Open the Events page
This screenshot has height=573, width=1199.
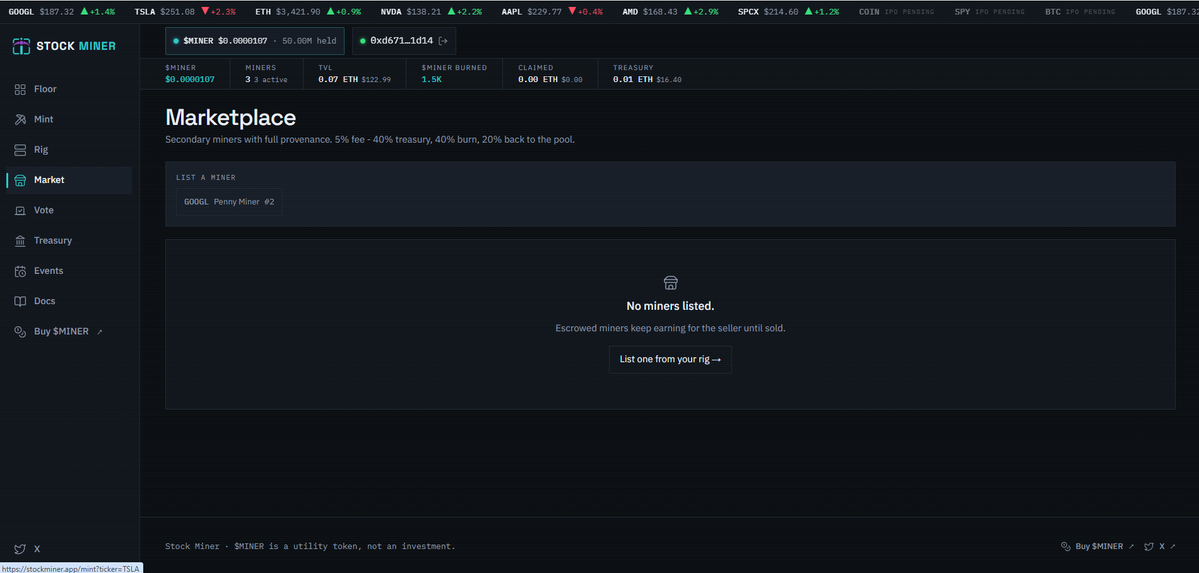tap(69, 271)
